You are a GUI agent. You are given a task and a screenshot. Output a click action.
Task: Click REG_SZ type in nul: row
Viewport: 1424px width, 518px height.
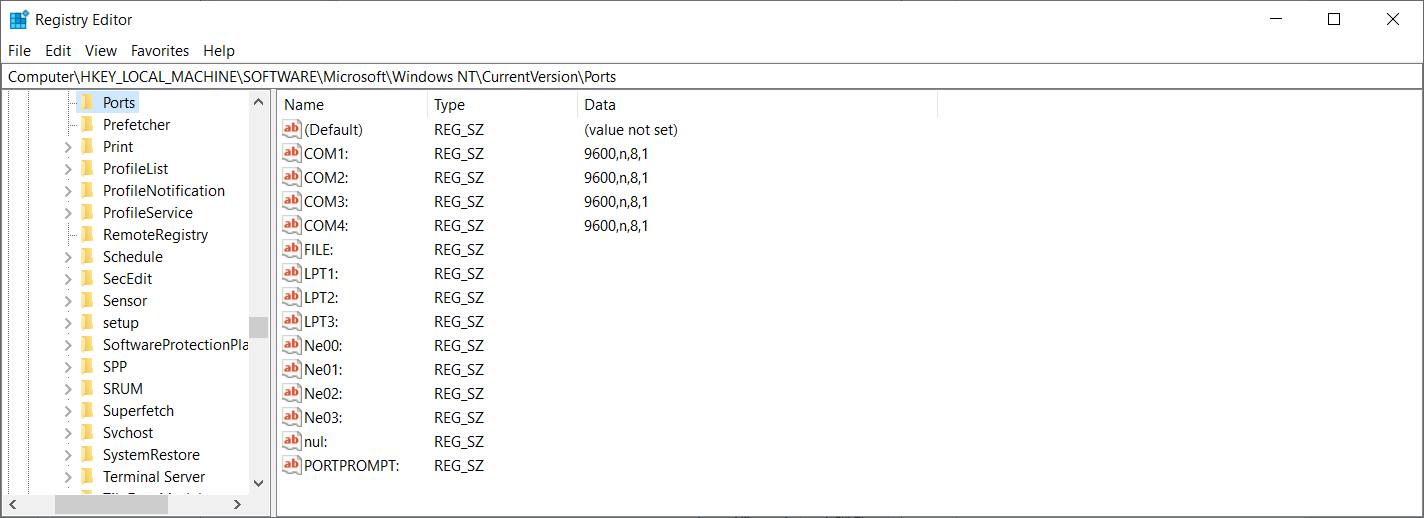click(x=459, y=442)
